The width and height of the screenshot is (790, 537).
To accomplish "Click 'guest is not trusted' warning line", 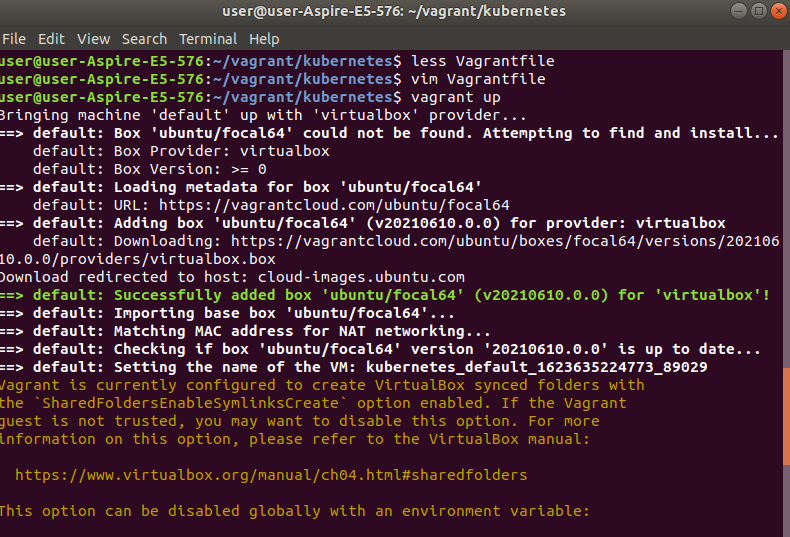I will (x=300, y=421).
